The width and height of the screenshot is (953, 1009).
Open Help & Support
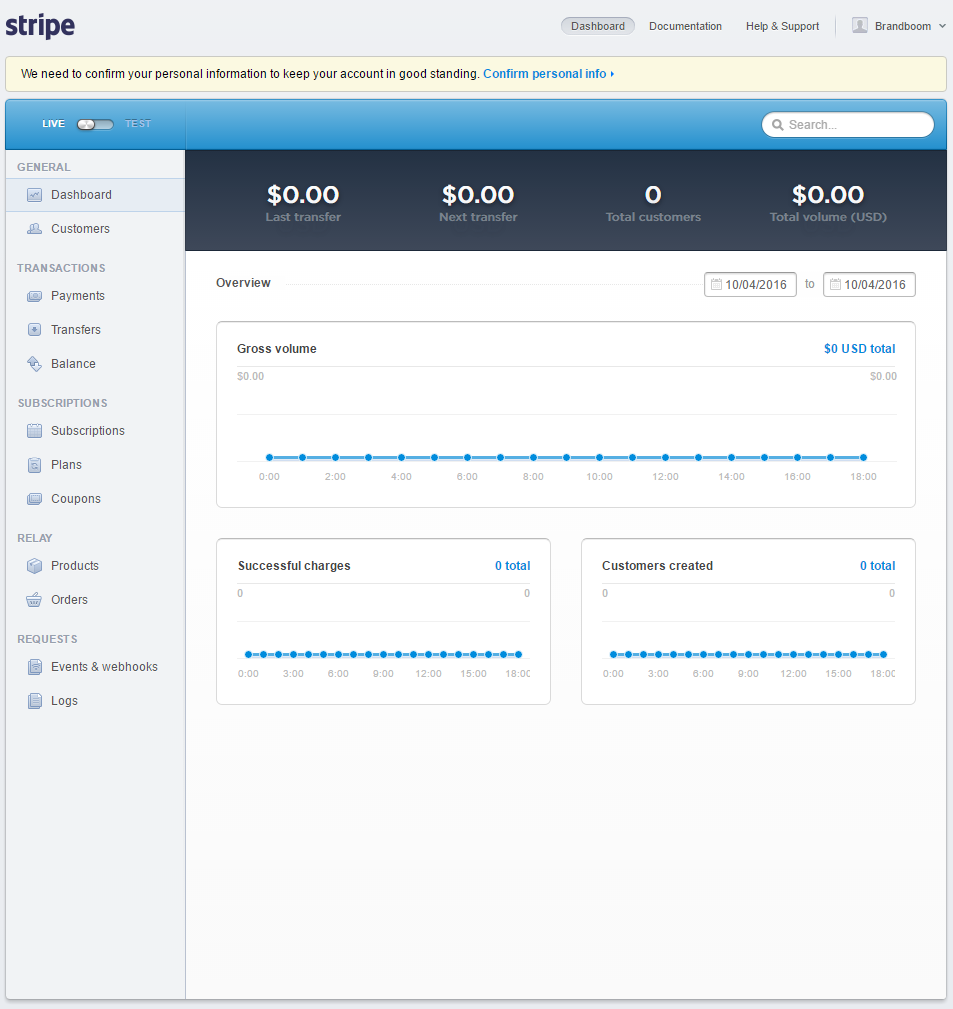point(782,26)
